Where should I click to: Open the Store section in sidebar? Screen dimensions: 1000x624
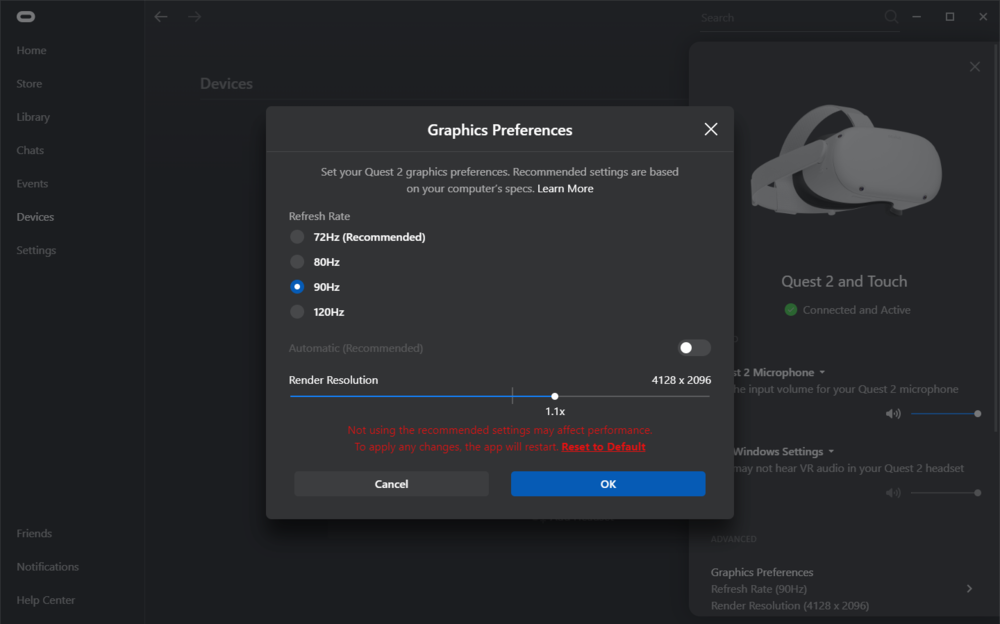click(x=29, y=84)
